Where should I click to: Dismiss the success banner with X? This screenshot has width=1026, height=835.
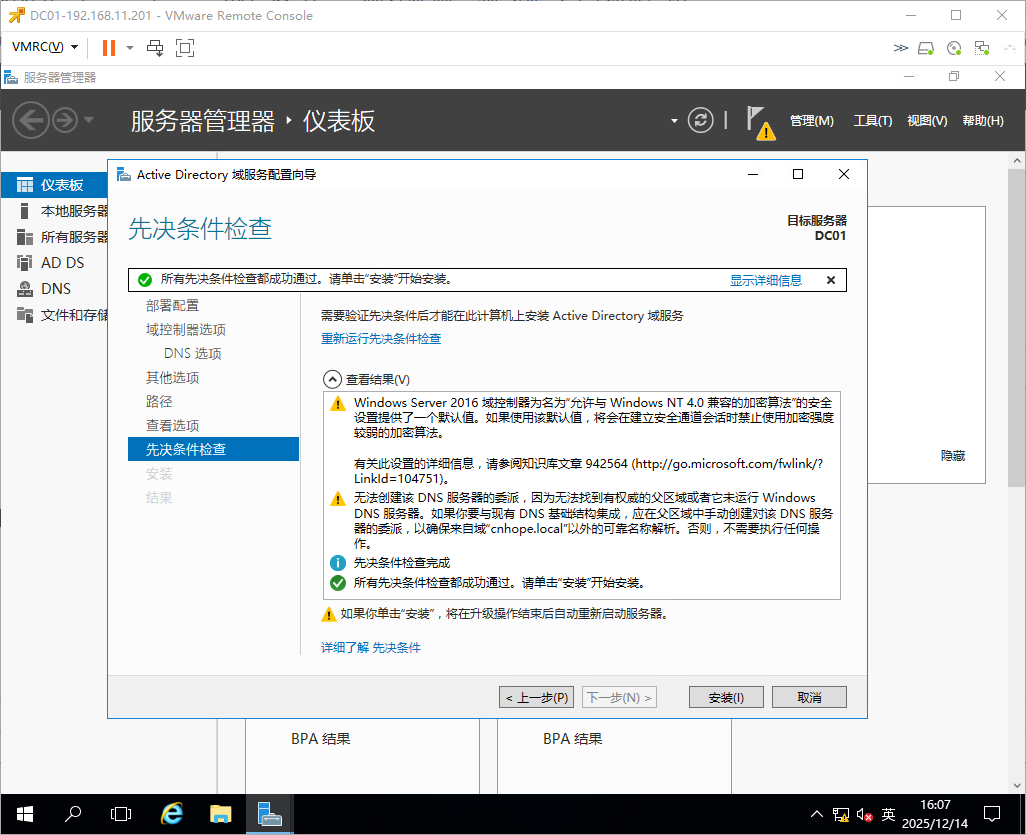[830, 280]
